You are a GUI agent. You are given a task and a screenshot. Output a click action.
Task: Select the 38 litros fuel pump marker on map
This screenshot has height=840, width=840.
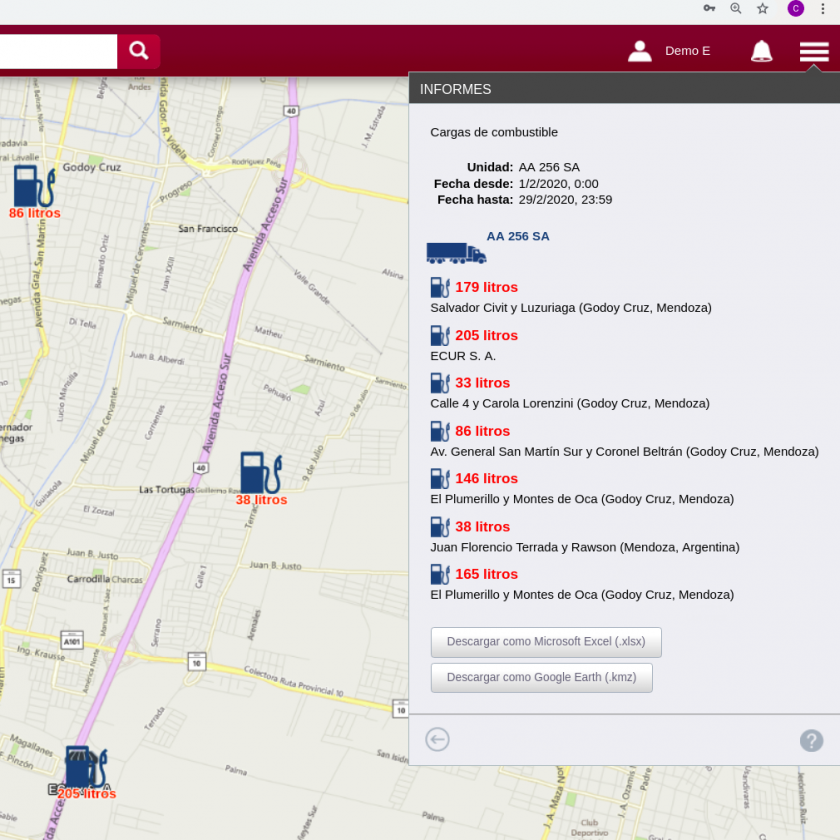coord(260,474)
